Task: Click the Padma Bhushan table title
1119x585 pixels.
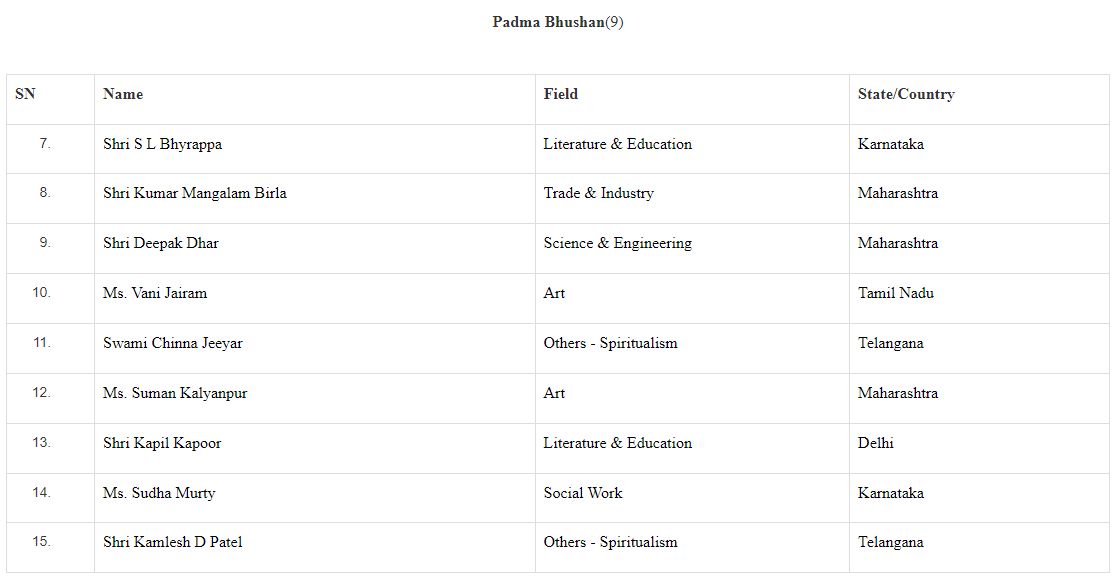Action: tap(557, 22)
